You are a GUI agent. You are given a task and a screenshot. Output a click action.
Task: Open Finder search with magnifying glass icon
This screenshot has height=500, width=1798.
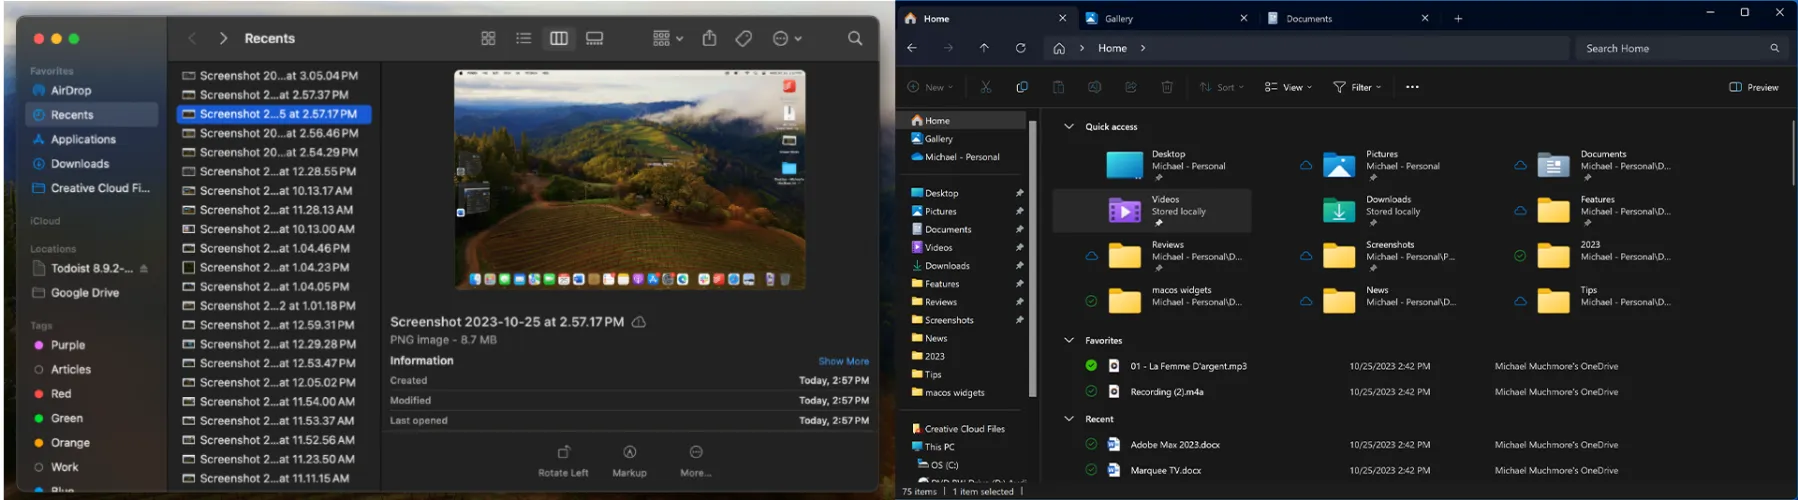coord(855,38)
